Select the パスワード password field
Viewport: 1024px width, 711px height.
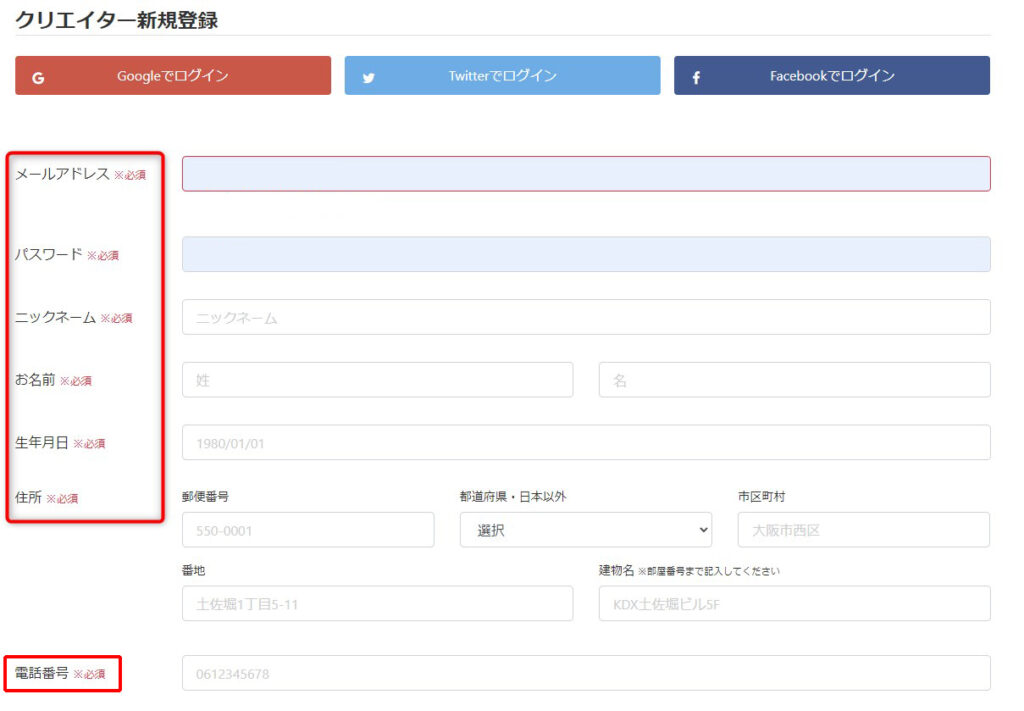[585, 254]
